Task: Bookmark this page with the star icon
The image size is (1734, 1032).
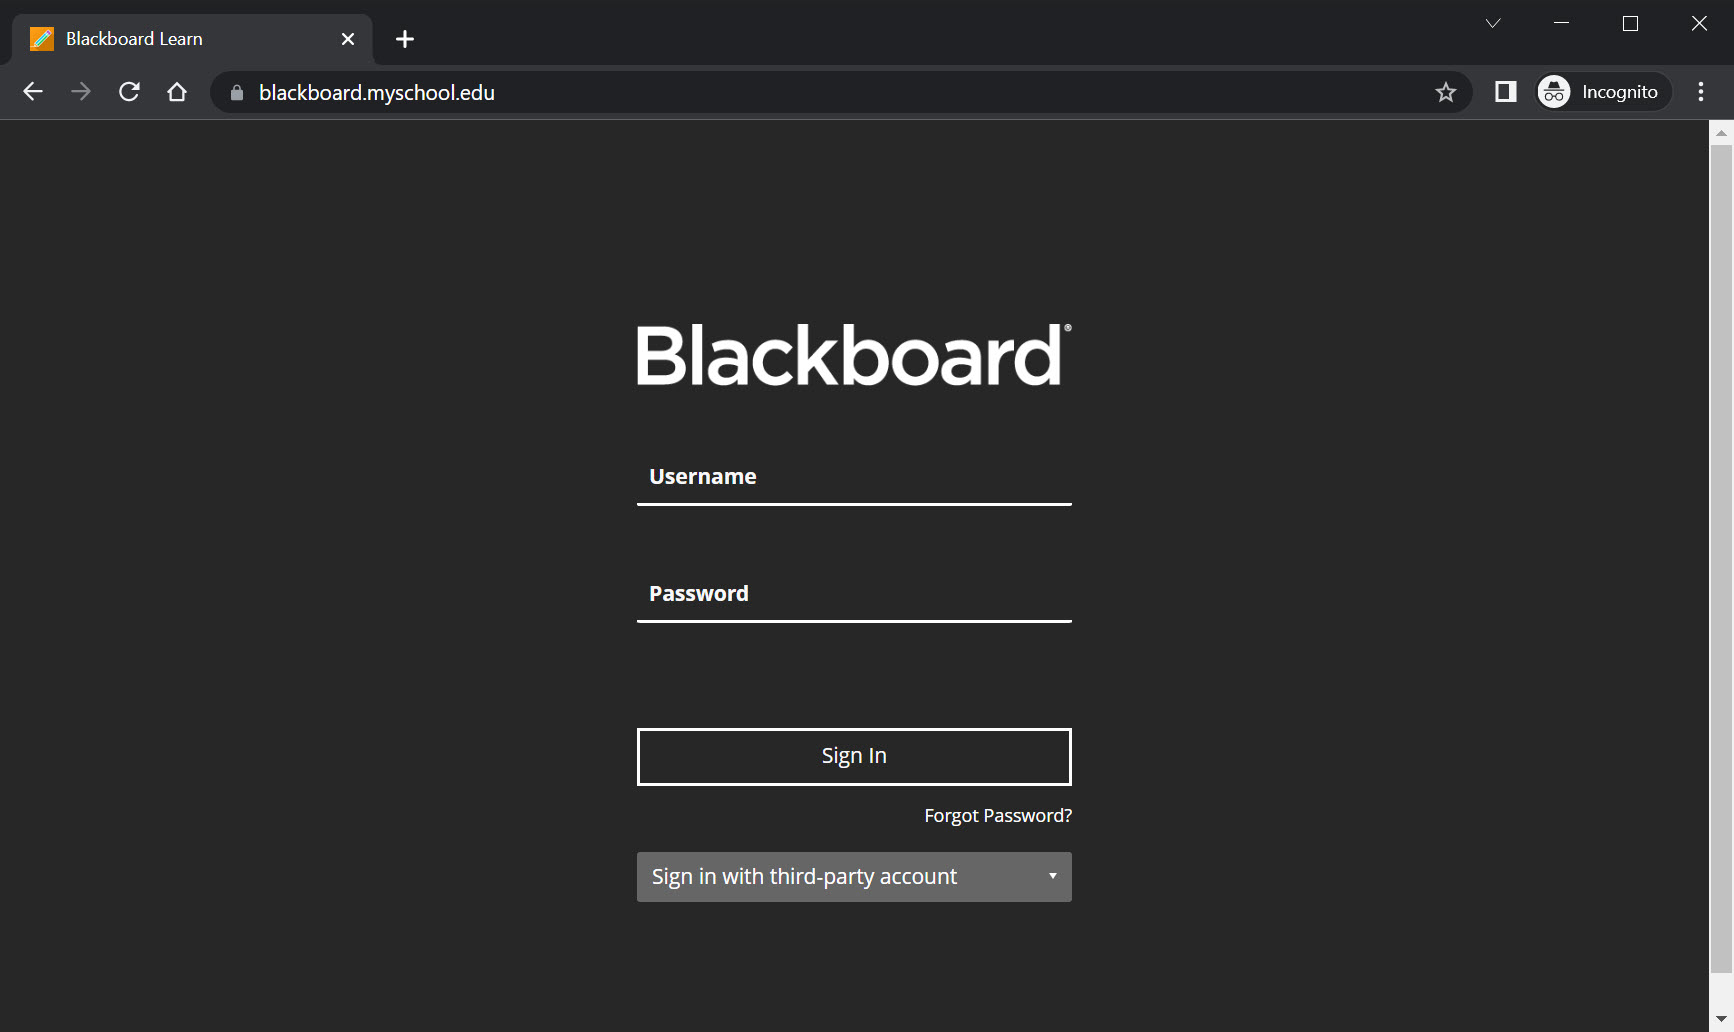Action: click(x=1445, y=92)
